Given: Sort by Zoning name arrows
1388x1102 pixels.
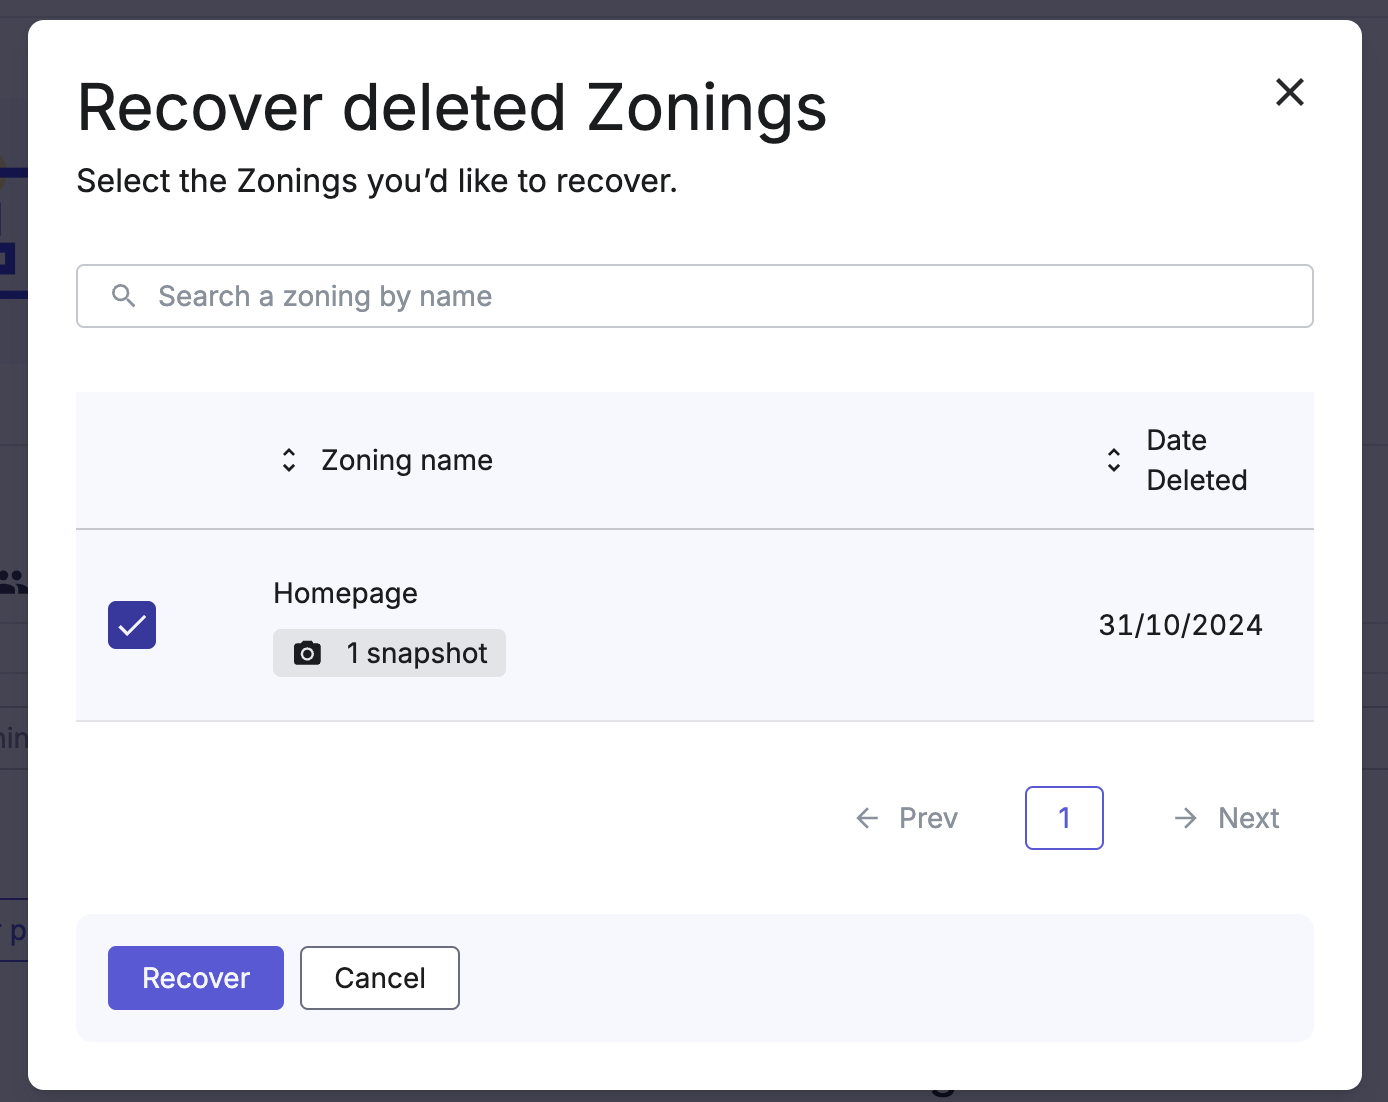Looking at the screenshot, I should (289, 460).
